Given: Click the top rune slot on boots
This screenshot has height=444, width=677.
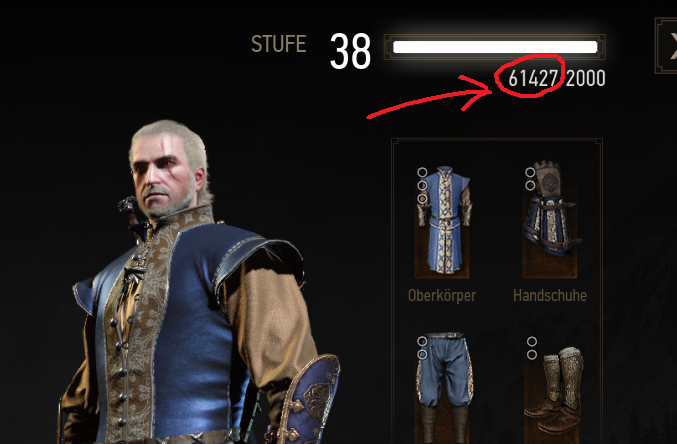Looking at the screenshot, I should 532,341.
